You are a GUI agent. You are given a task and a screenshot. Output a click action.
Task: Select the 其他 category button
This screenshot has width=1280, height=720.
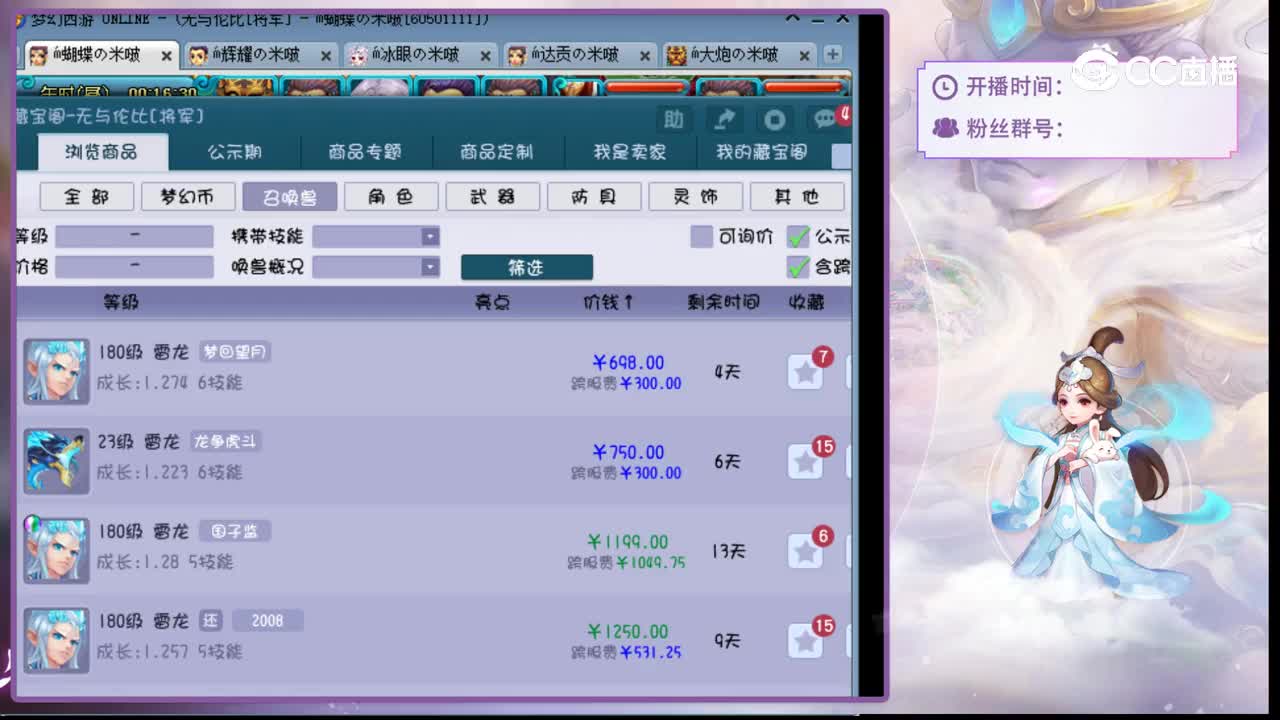coord(797,197)
